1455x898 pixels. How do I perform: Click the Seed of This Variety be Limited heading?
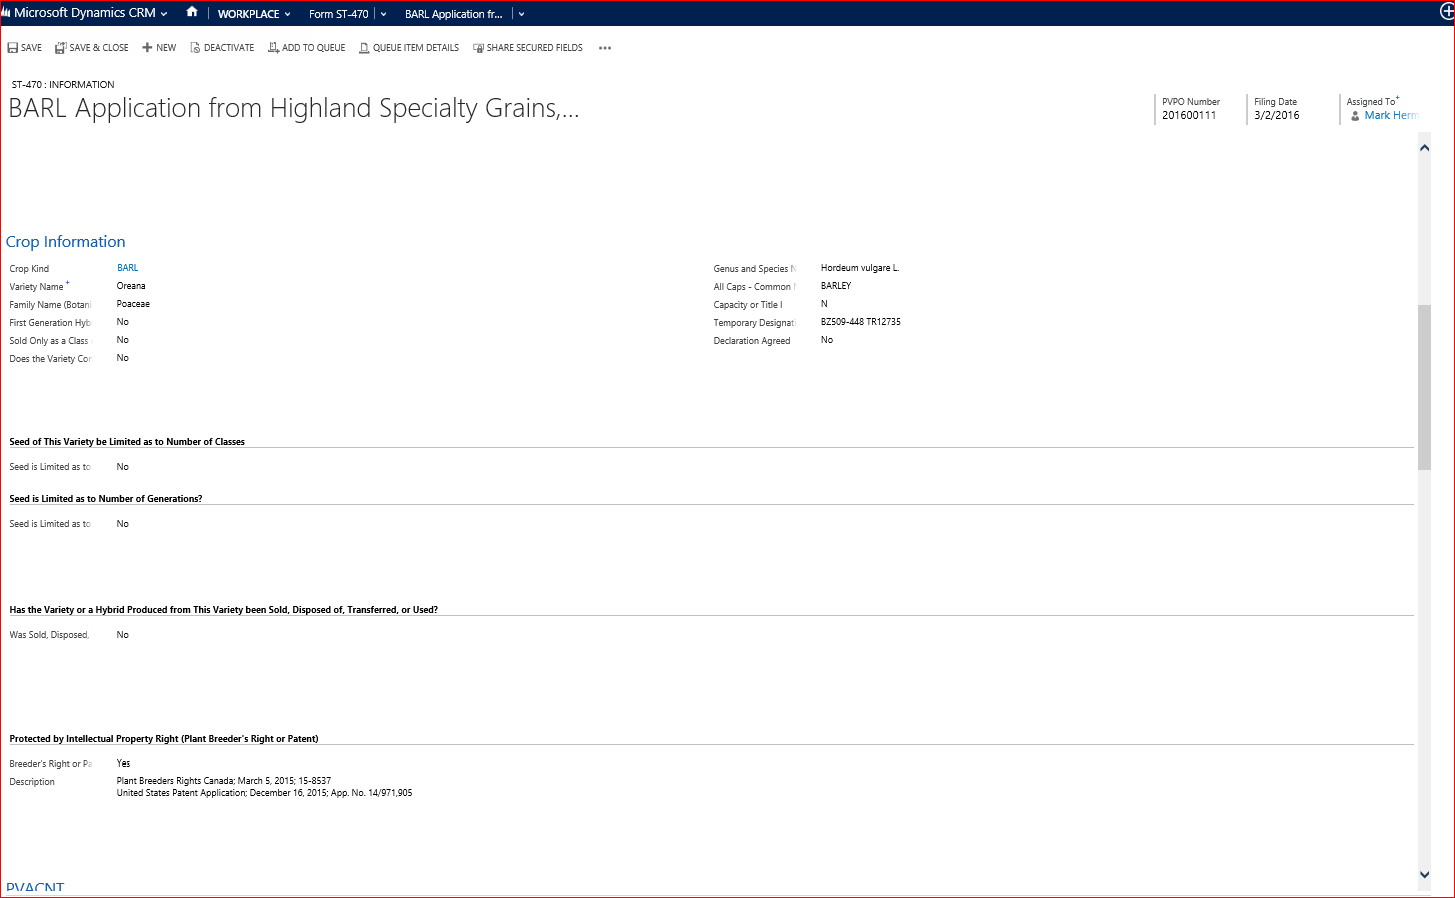coord(127,442)
